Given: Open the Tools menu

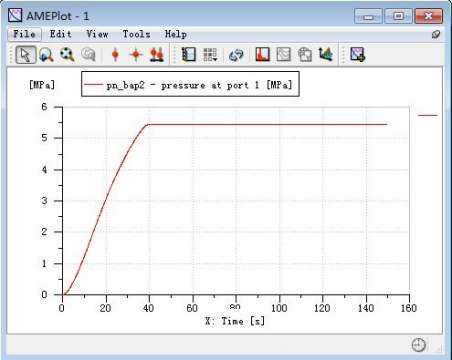Looking at the screenshot, I should 136,34.
